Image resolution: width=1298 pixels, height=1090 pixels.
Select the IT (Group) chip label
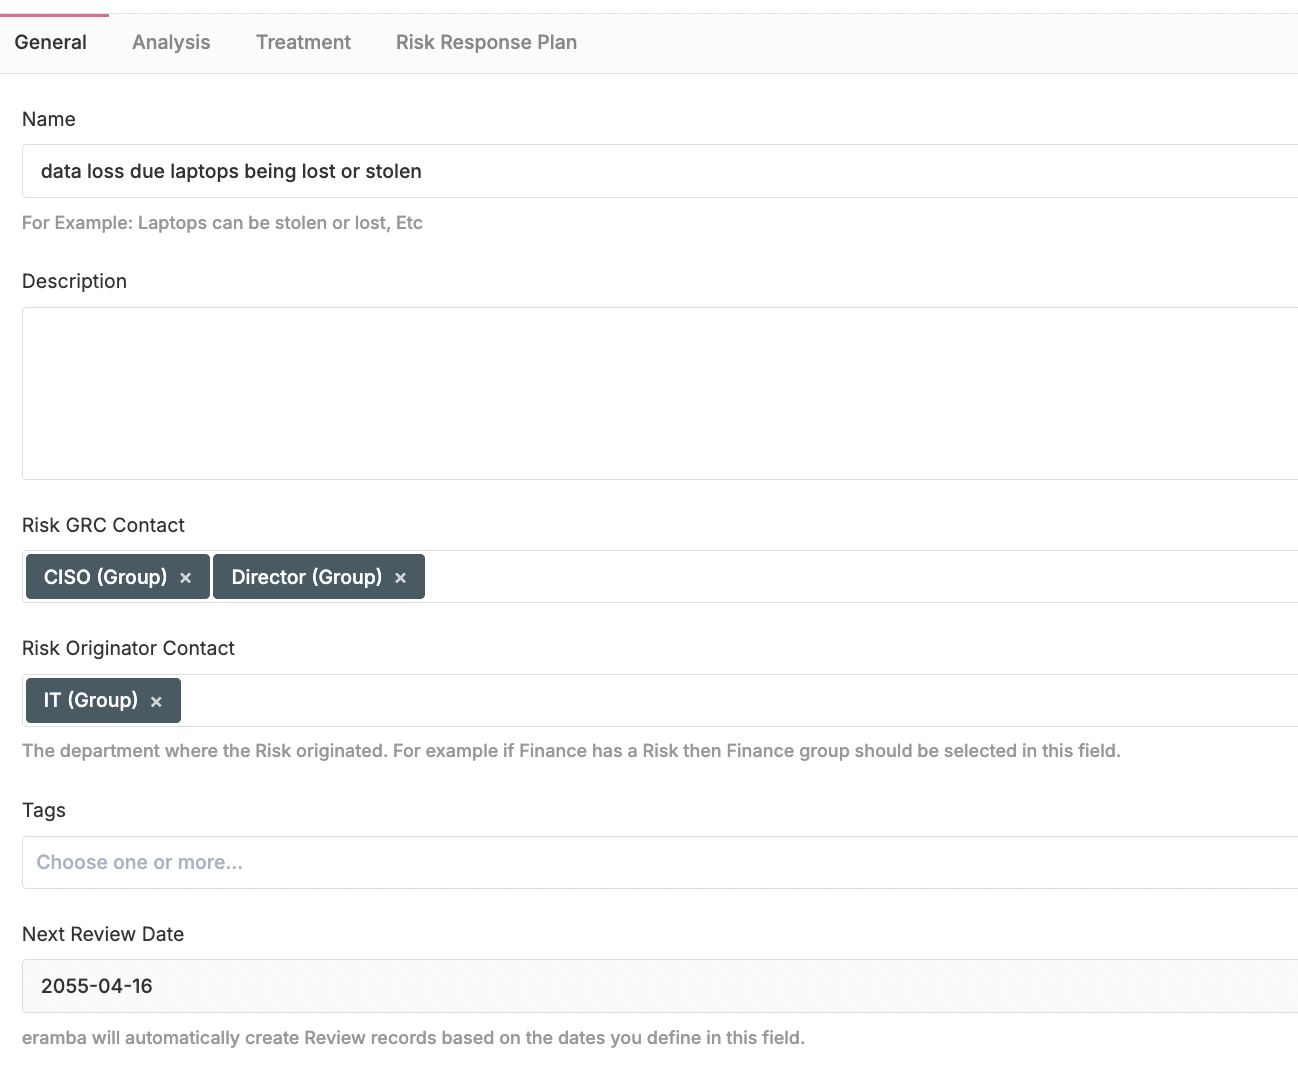tap(90, 700)
